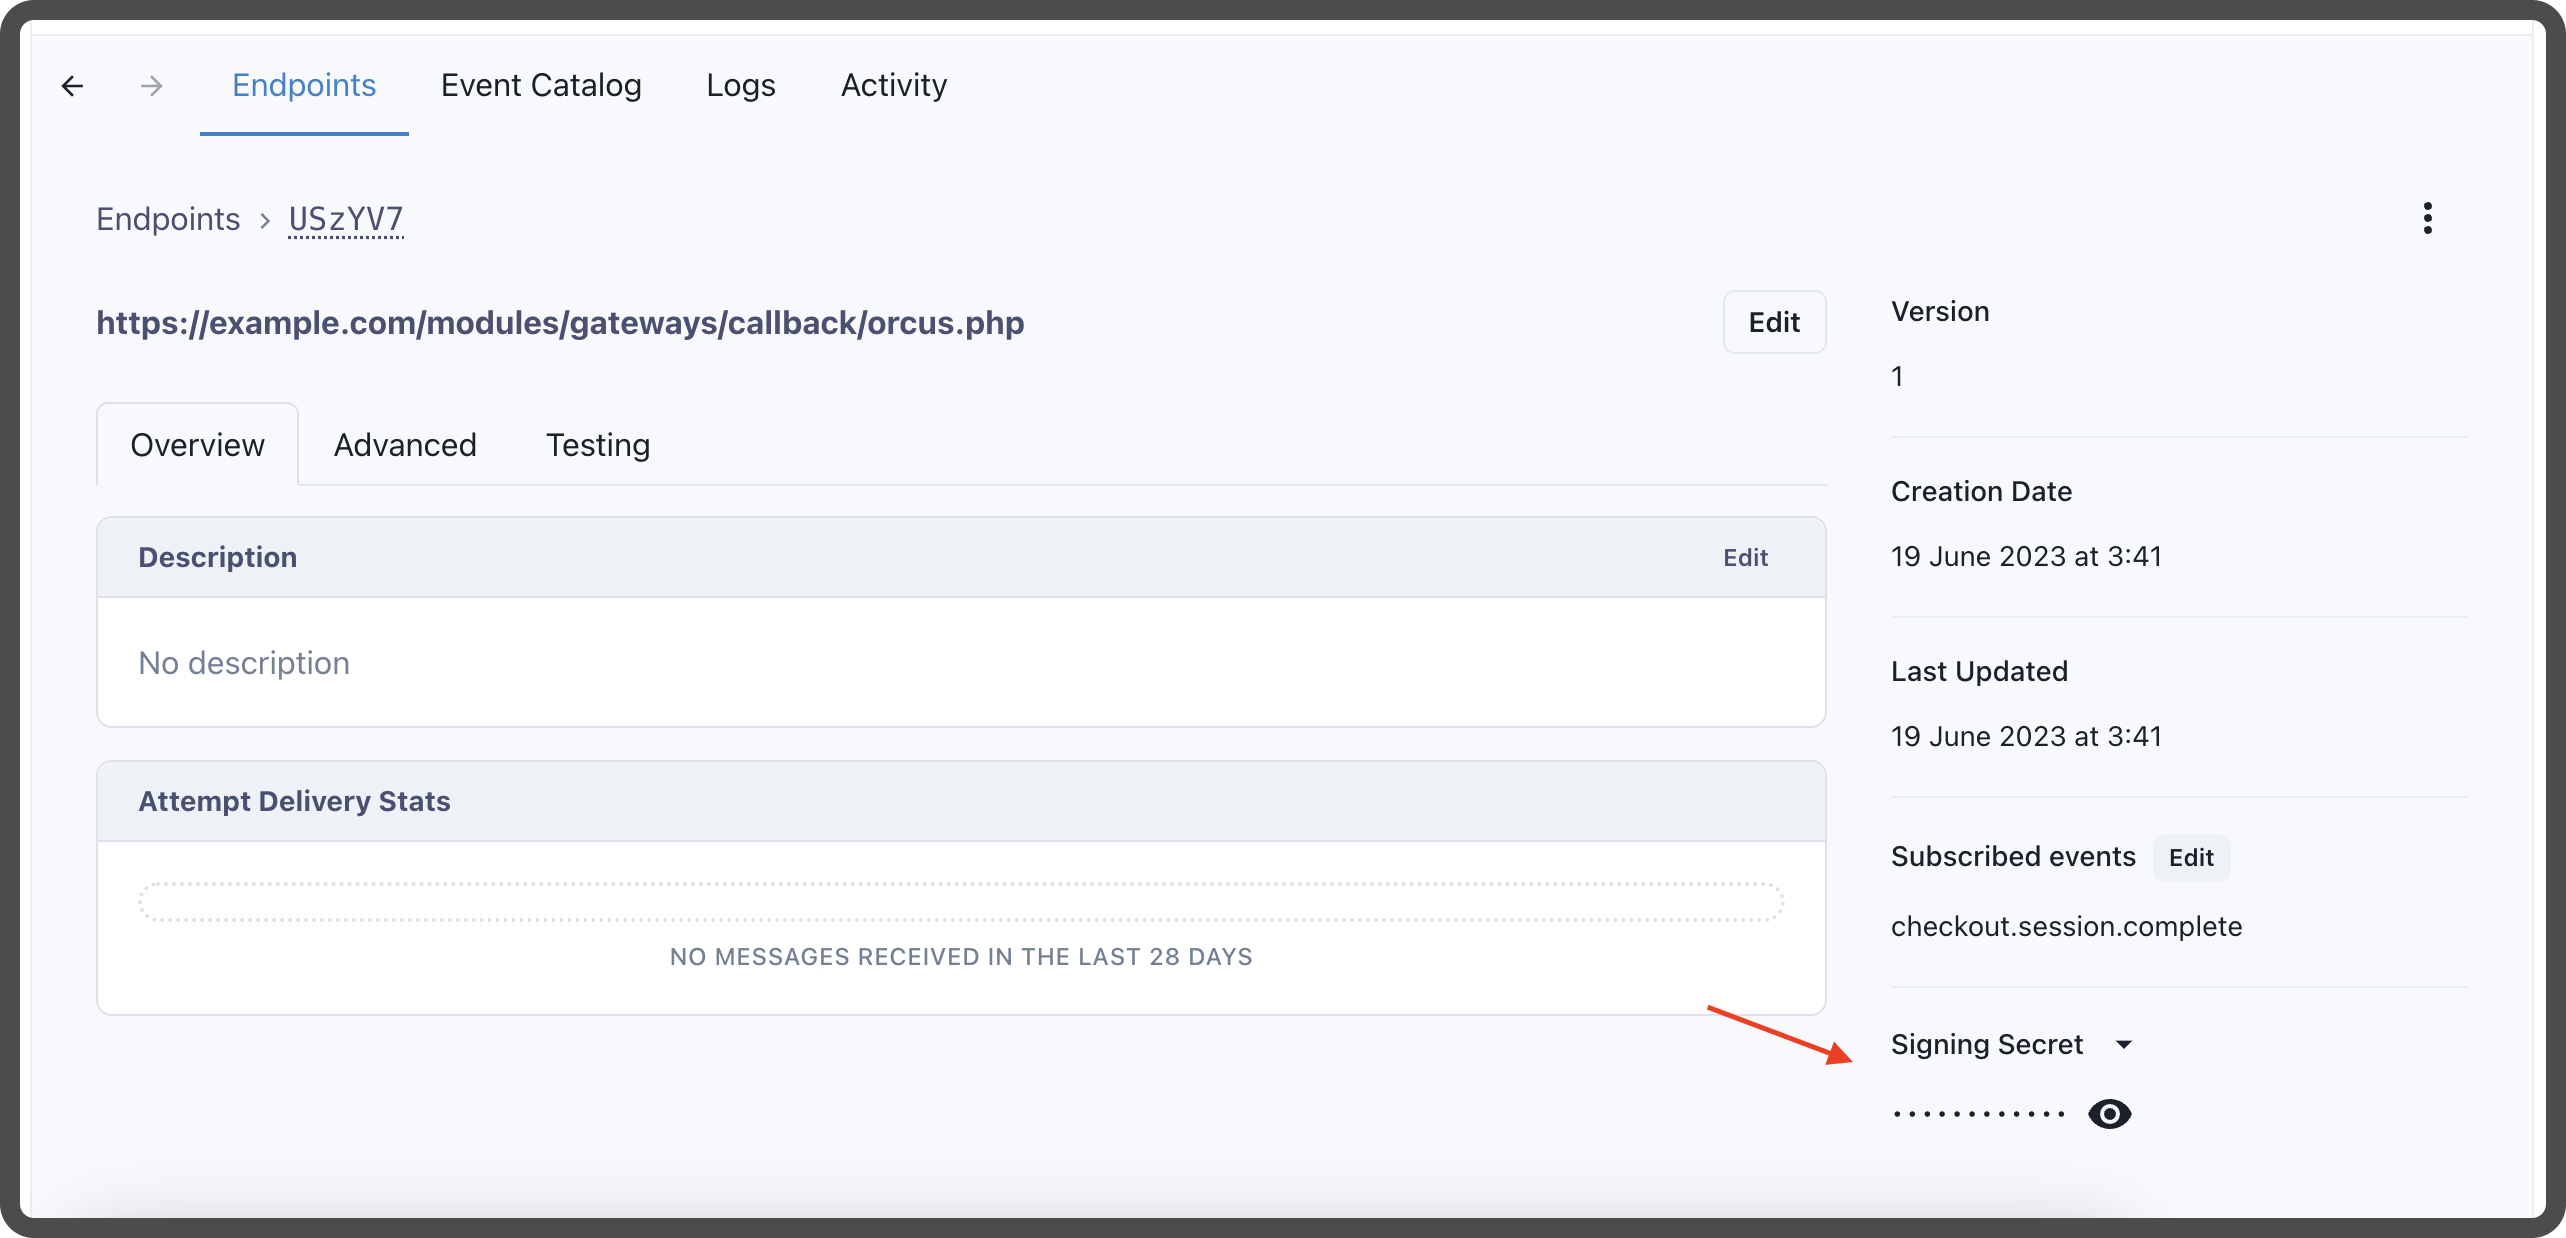Viewport: 2566px width, 1238px height.
Task: Click the empty delivery stats progress bar
Action: click(x=960, y=902)
